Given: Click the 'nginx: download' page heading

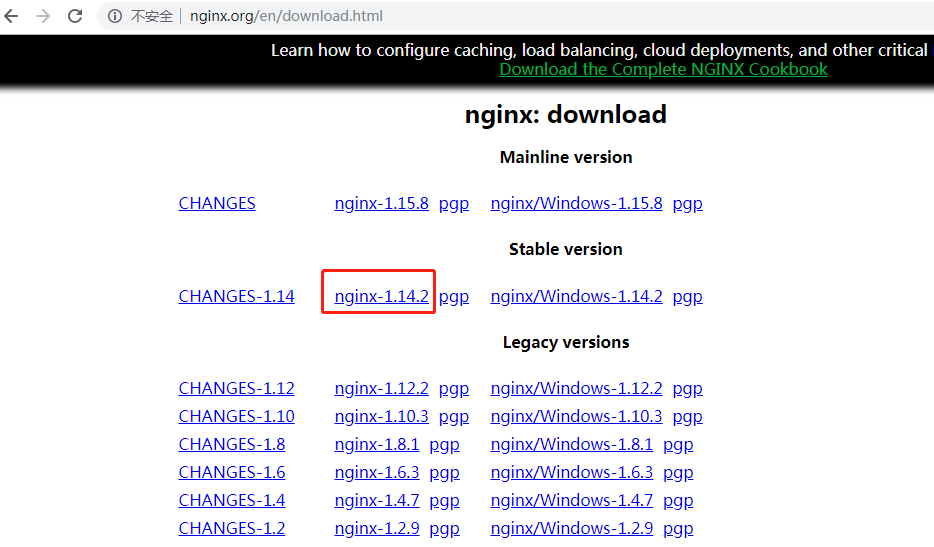Looking at the screenshot, I should pos(565,114).
